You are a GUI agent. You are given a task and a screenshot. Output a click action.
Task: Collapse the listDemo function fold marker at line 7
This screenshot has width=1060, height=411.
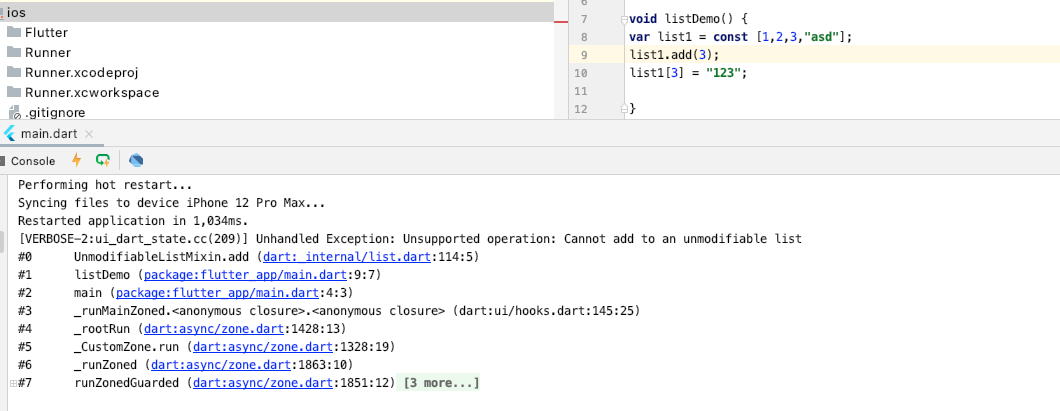625,20
